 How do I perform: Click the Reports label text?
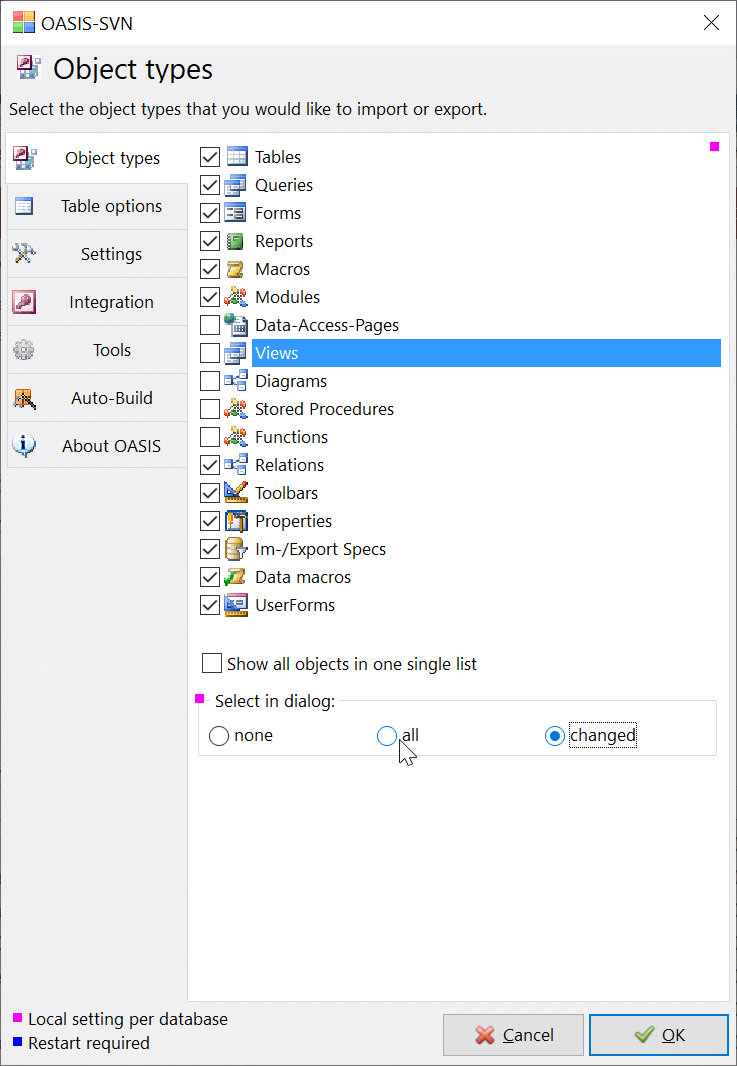pyautogui.click(x=284, y=241)
